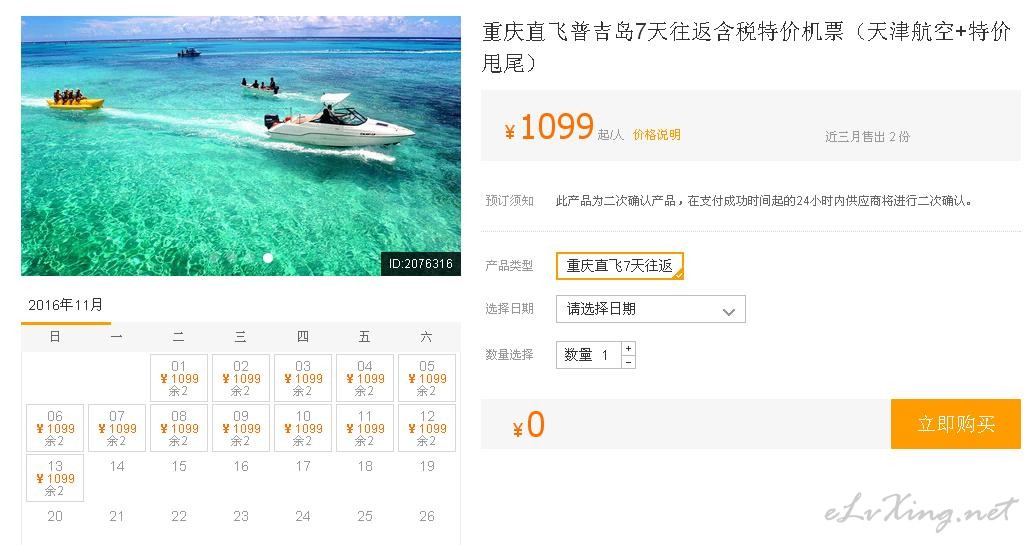Select product type 重庆直飞7天往返
This screenshot has width=1029, height=545.
tap(620, 266)
